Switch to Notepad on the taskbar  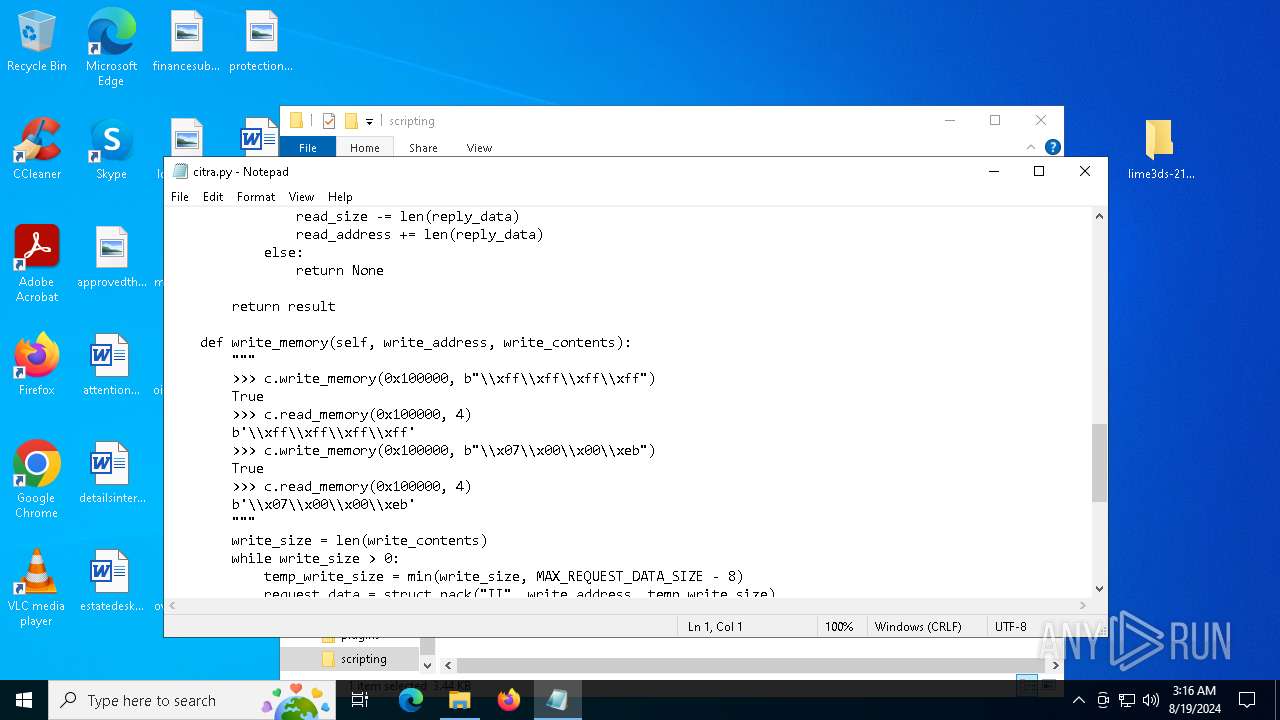557,700
